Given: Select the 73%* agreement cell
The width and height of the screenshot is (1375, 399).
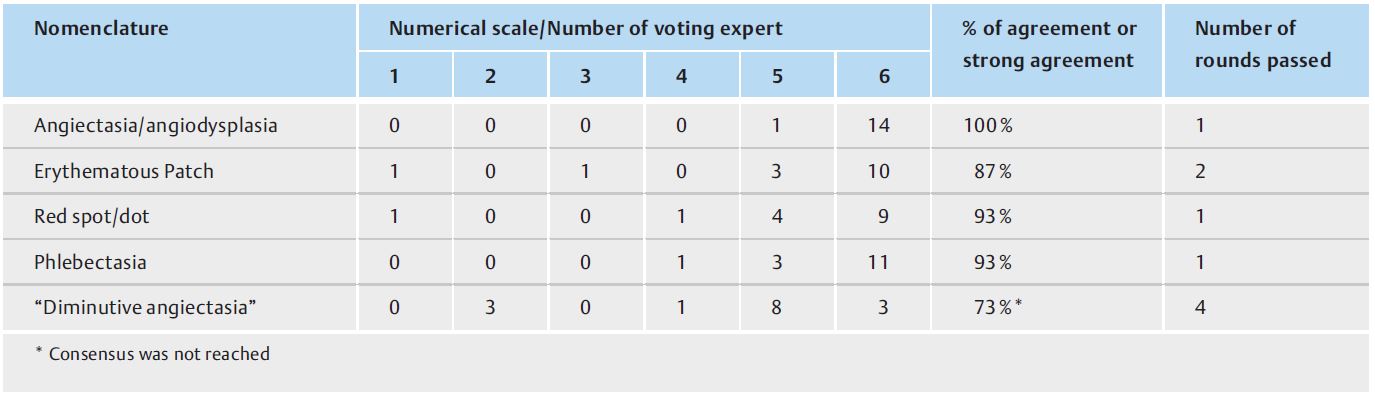Looking at the screenshot, I should tap(995, 307).
